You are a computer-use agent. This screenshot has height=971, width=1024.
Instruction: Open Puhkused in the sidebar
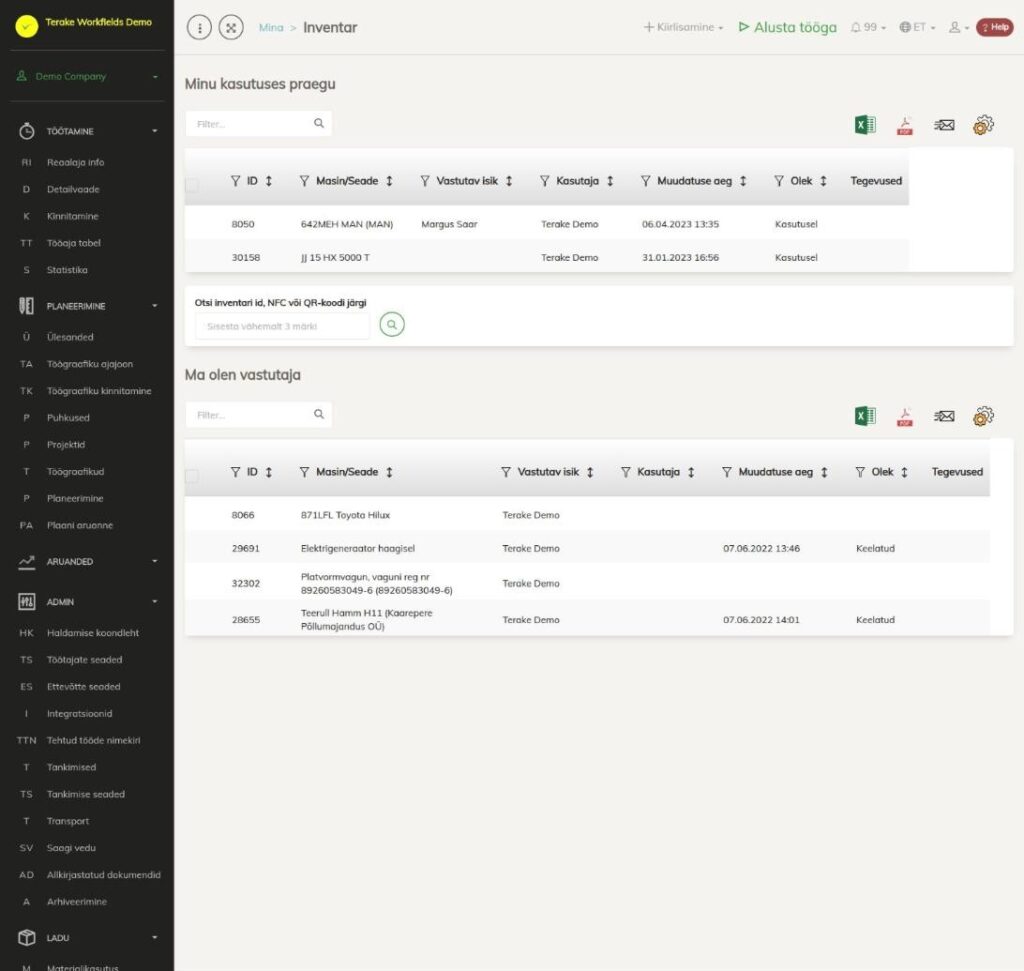[68, 418]
